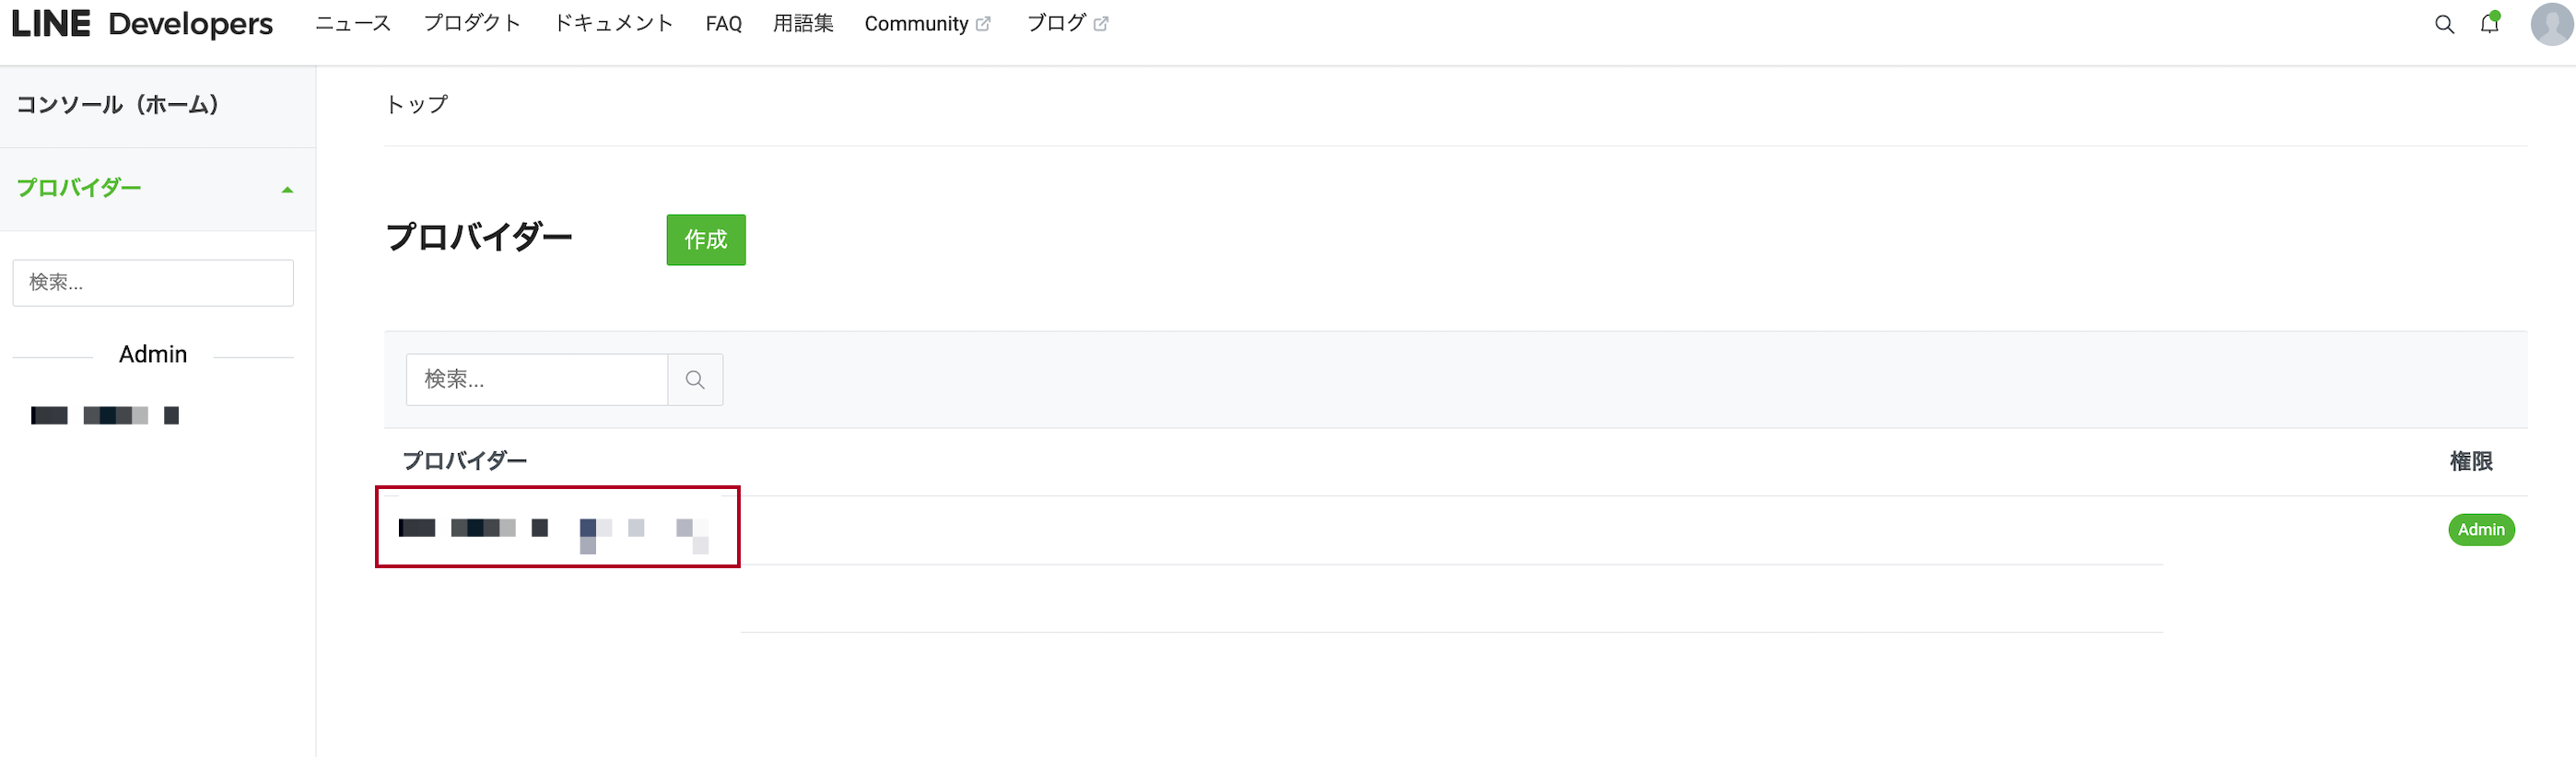The height and width of the screenshot is (757, 2576).
Task: Open the user profile avatar
Action: pos(2551,24)
